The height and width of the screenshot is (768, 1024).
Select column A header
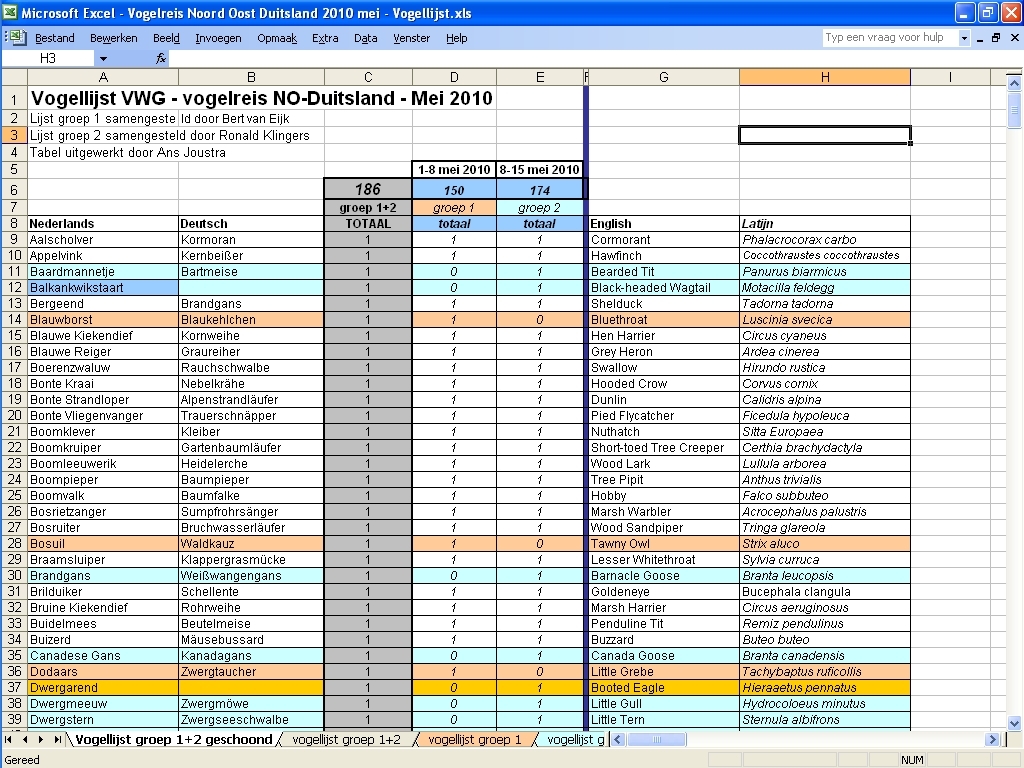pyautogui.click(x=103, y=77)
